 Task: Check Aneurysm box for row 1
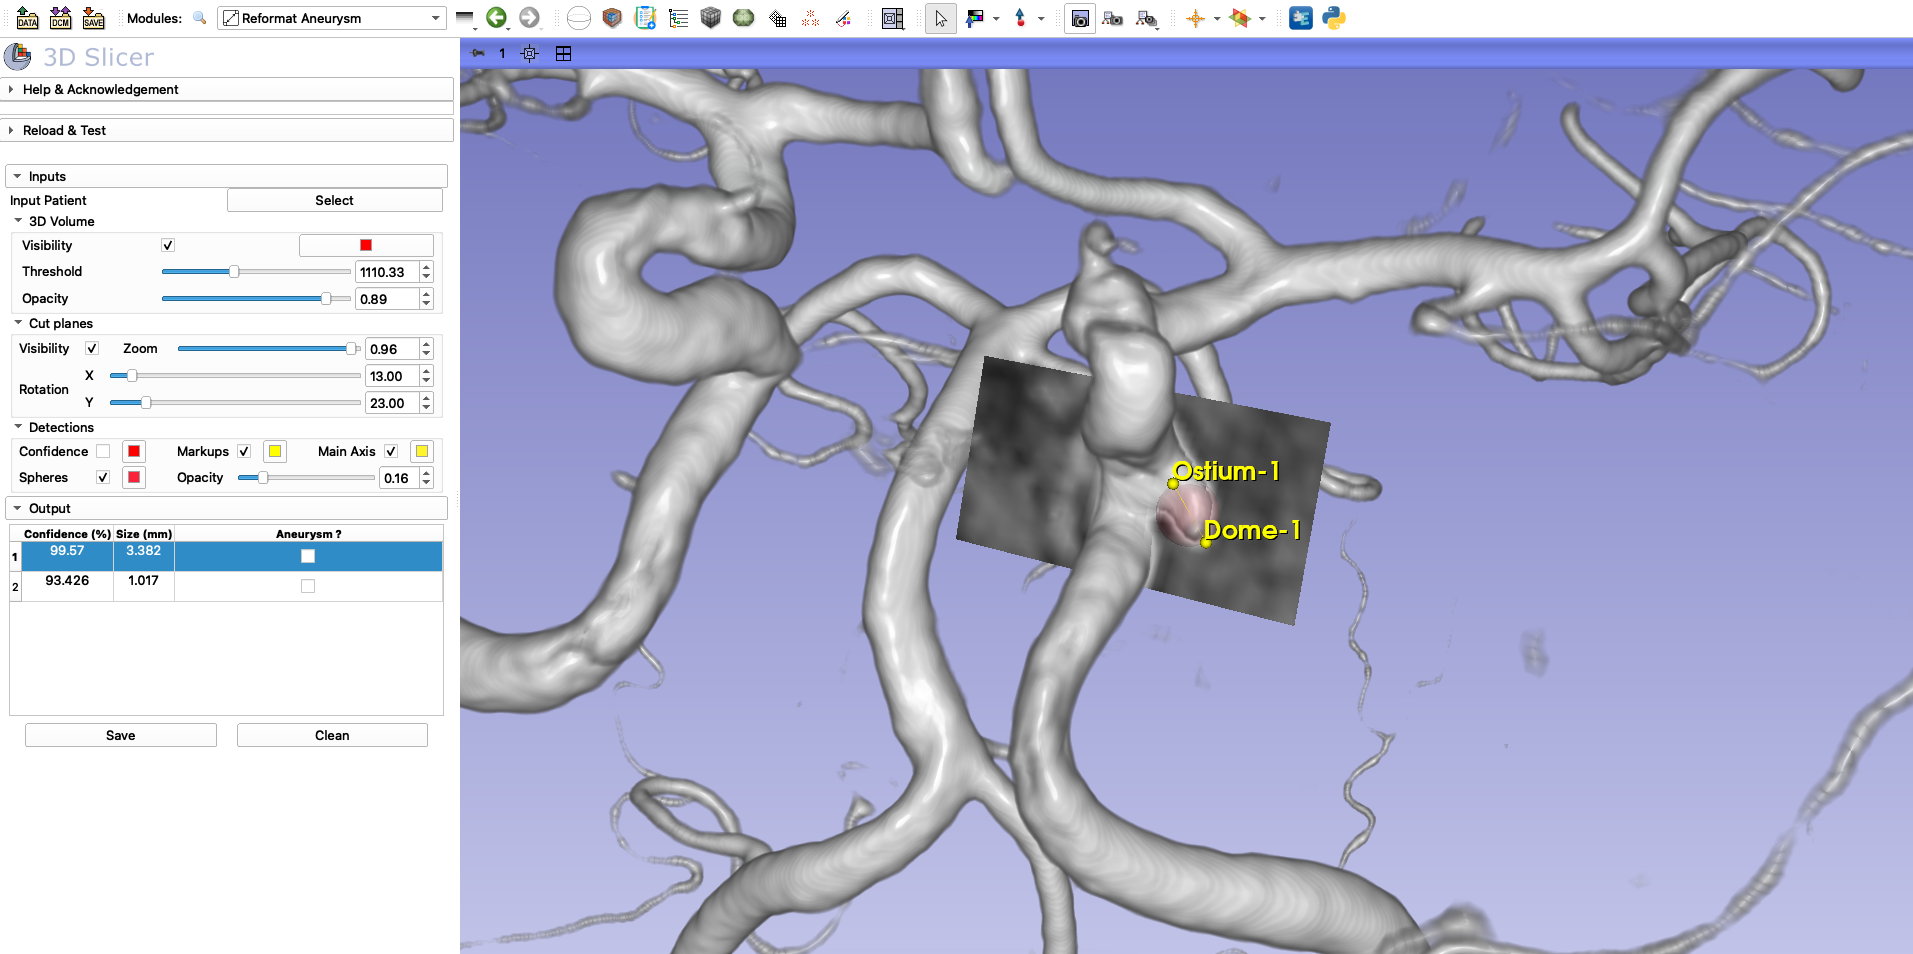308,556
